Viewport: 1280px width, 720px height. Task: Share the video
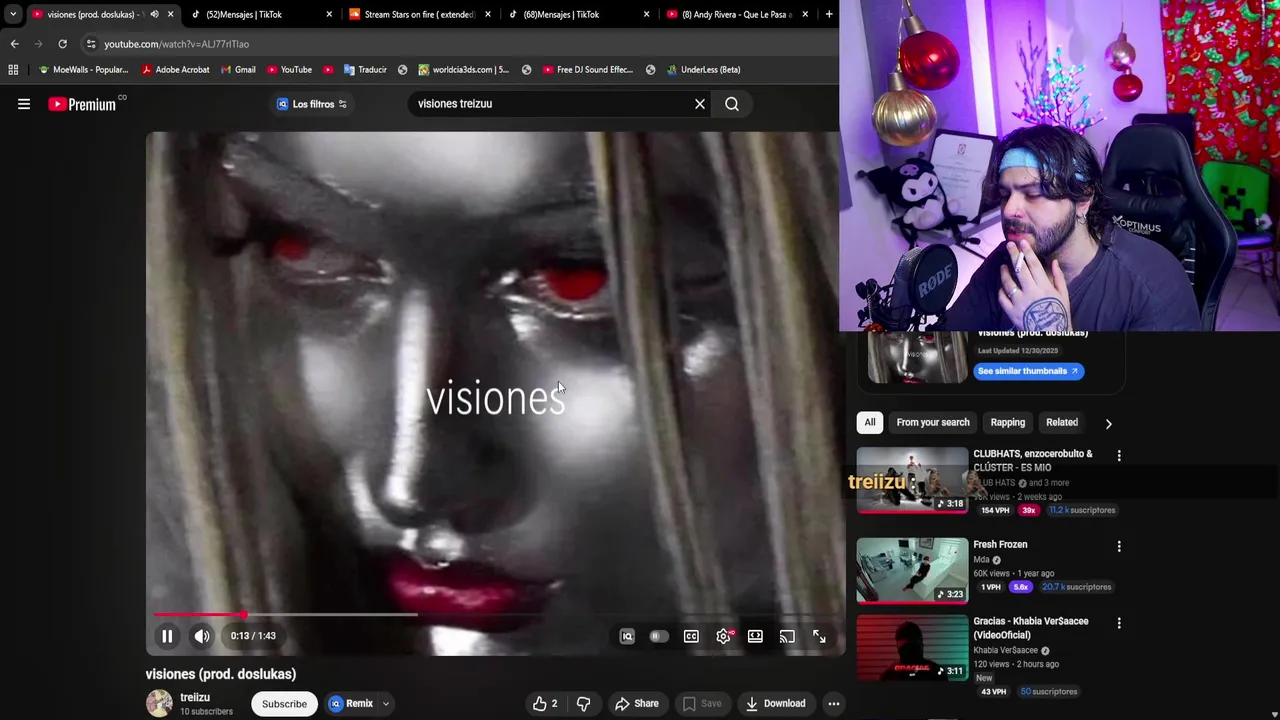click(x=637, y=704)
